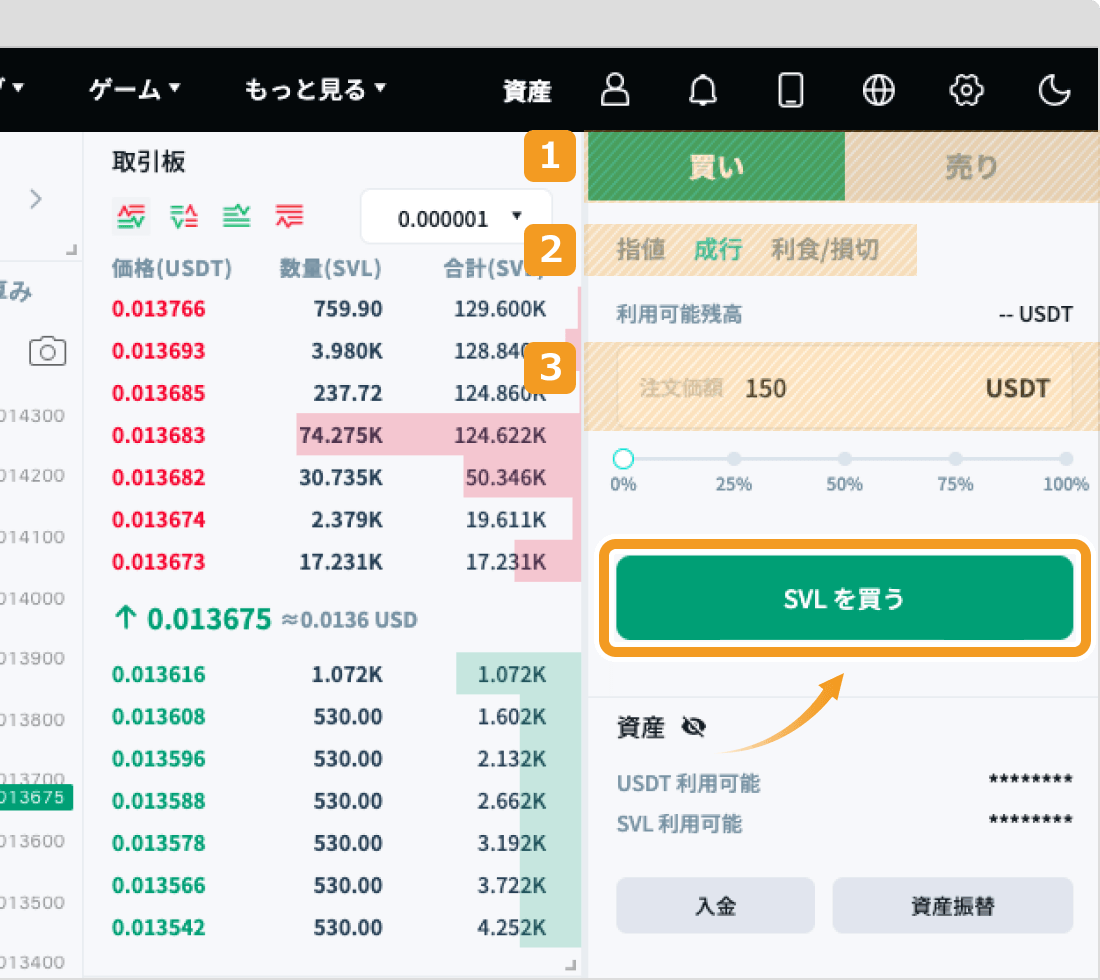Open notifications via the bell icon
Image resolution: width=1100 pixels, height=980 pixels.
click(703, 90)
